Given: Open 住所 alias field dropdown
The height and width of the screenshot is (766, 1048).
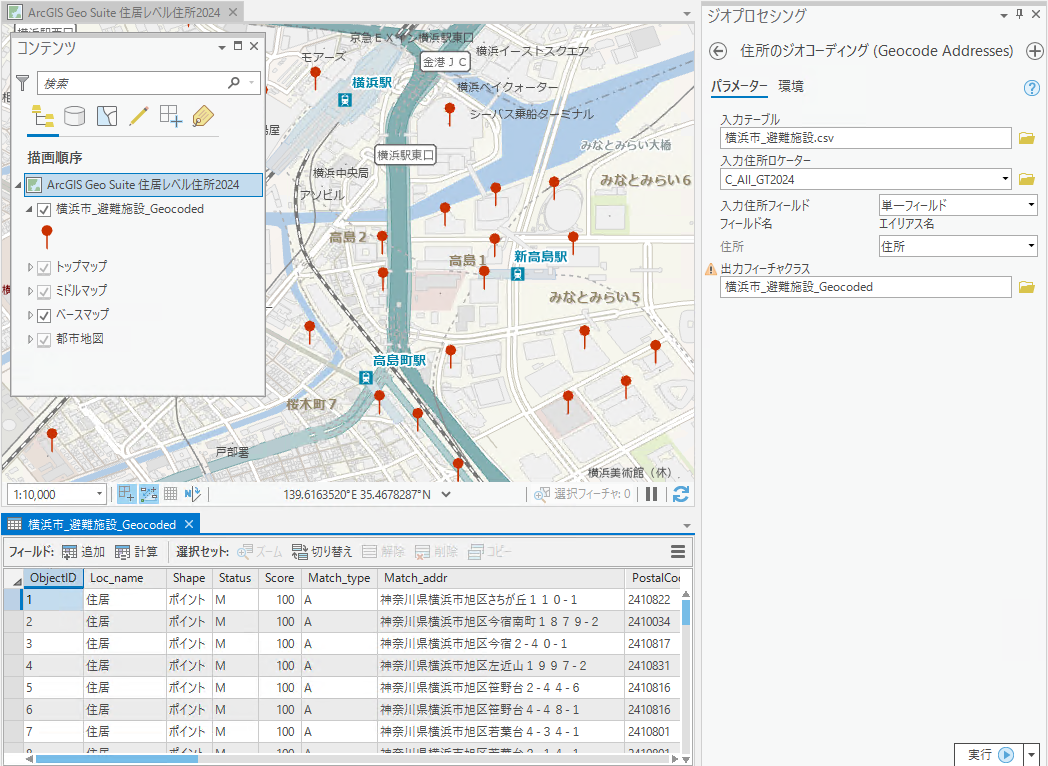Looking at the screenshot, I should pos(1031,247).
